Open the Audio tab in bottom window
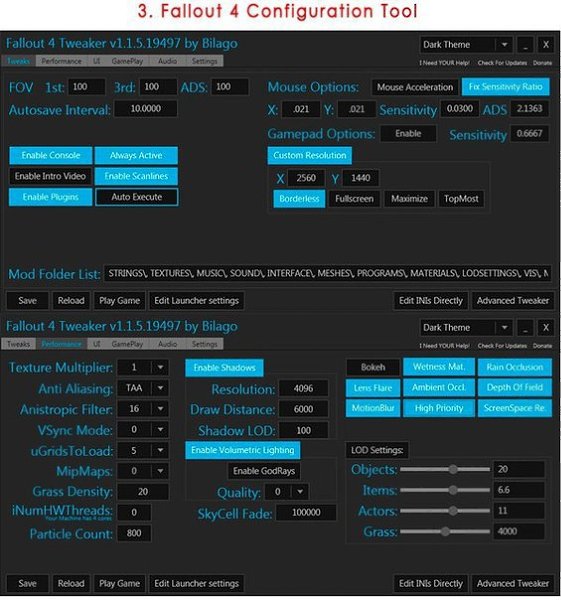 (x=167, y=344)
